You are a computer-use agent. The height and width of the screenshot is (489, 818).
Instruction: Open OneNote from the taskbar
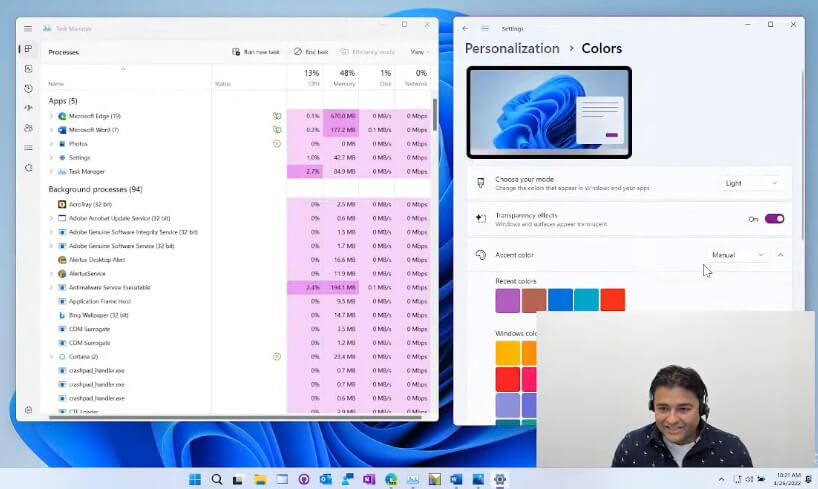[x=369, y=479]
